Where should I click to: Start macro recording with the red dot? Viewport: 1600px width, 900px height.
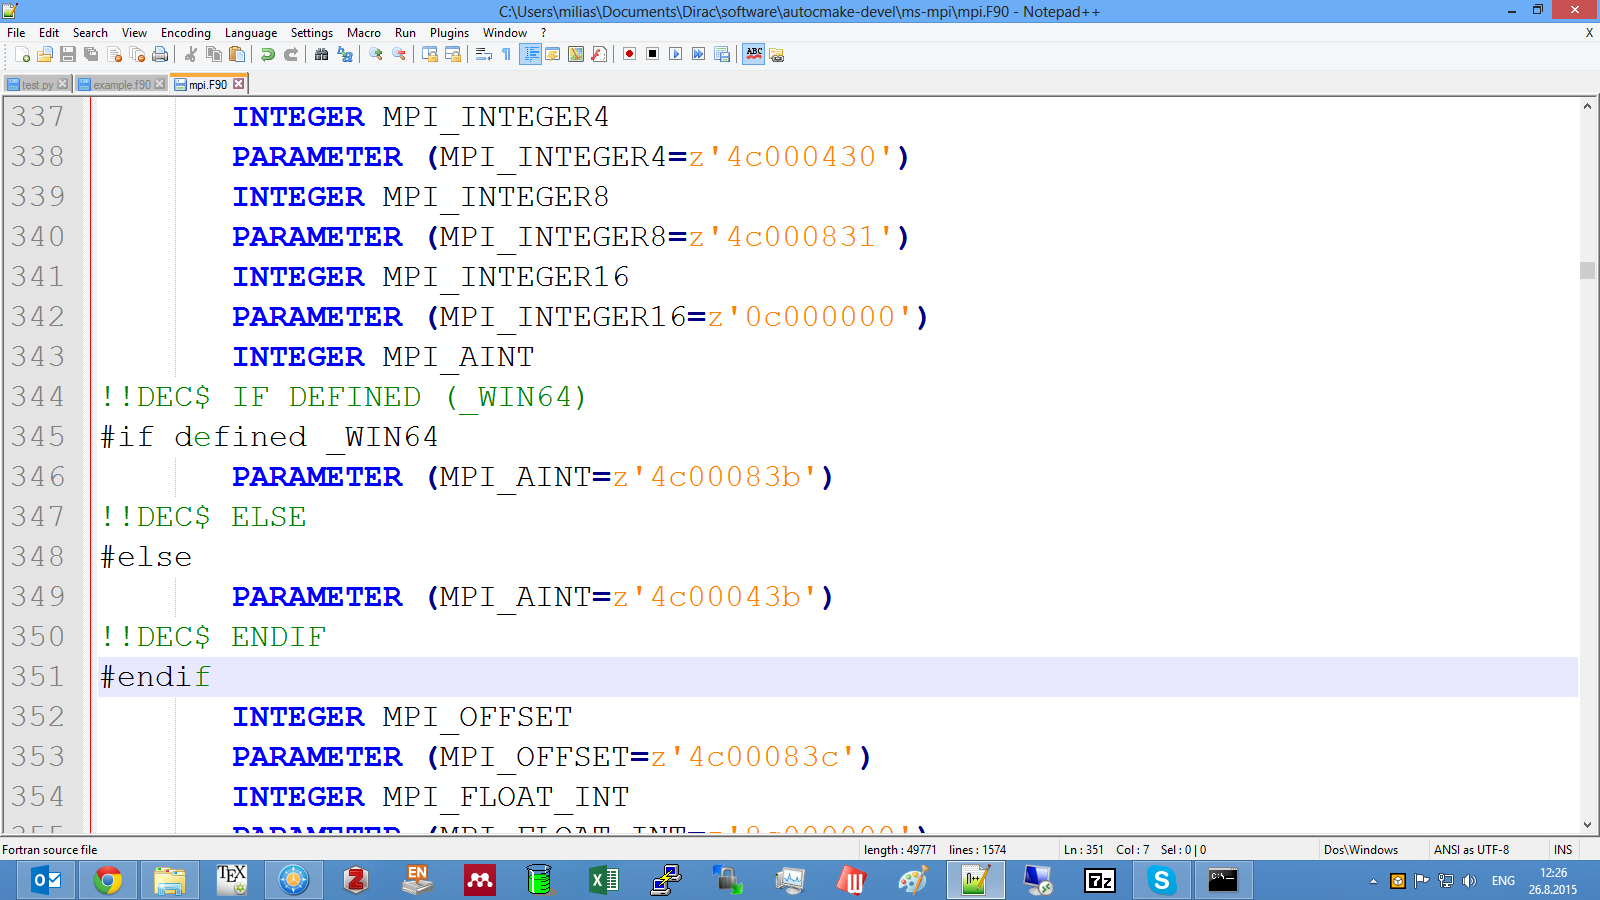(630, 54)
